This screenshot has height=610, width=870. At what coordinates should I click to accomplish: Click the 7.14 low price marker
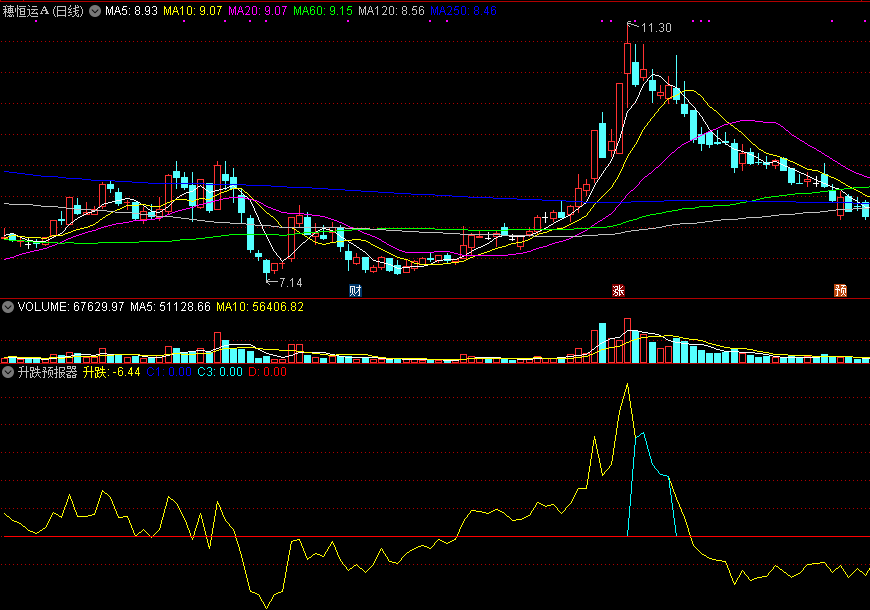(x=291, y=283)
